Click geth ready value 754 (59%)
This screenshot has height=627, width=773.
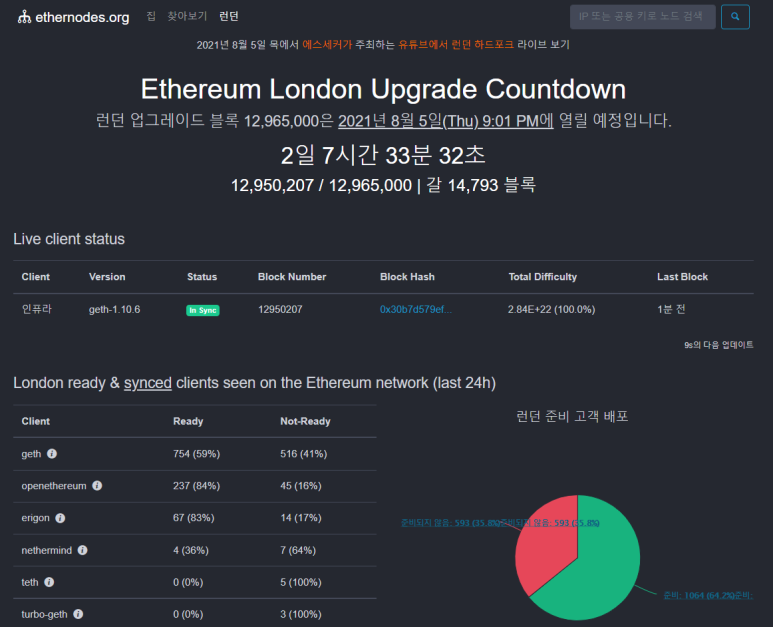pyautogui.click(x=196, y=454)
